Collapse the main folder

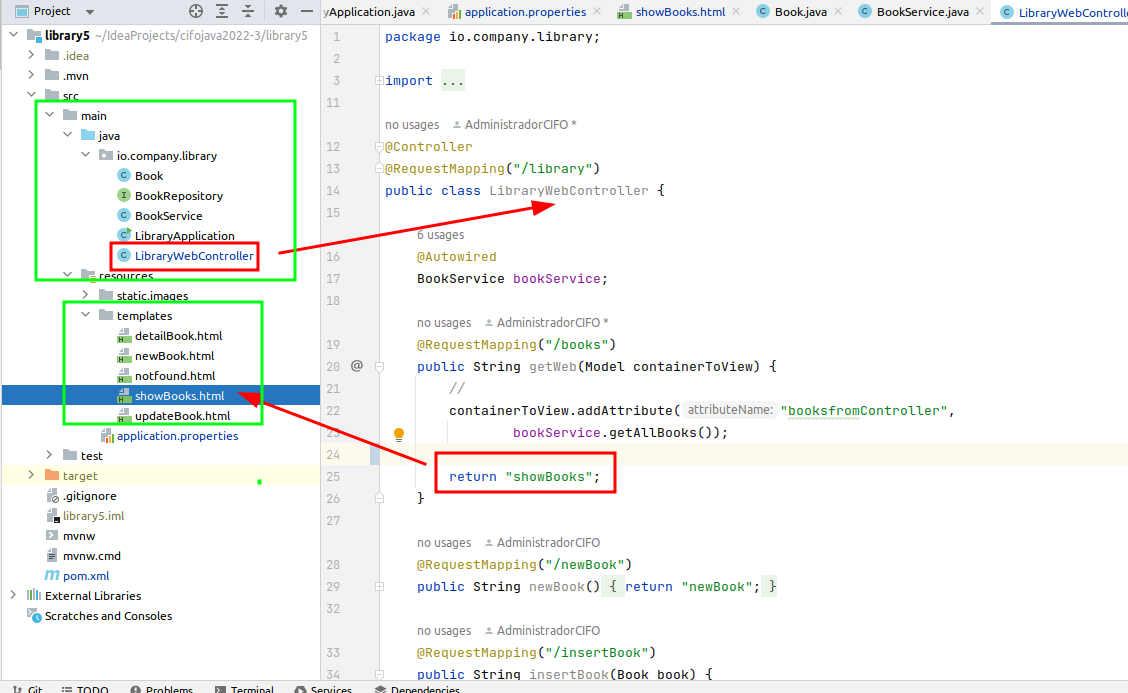50,114
